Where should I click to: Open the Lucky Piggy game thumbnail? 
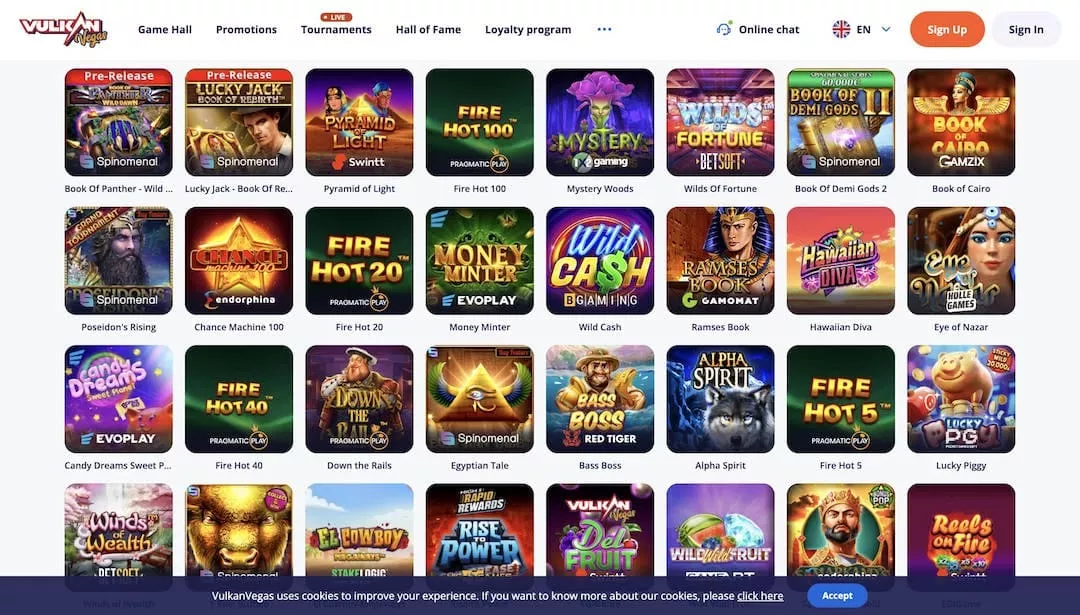pyautogui.click(x=961, y=399)
